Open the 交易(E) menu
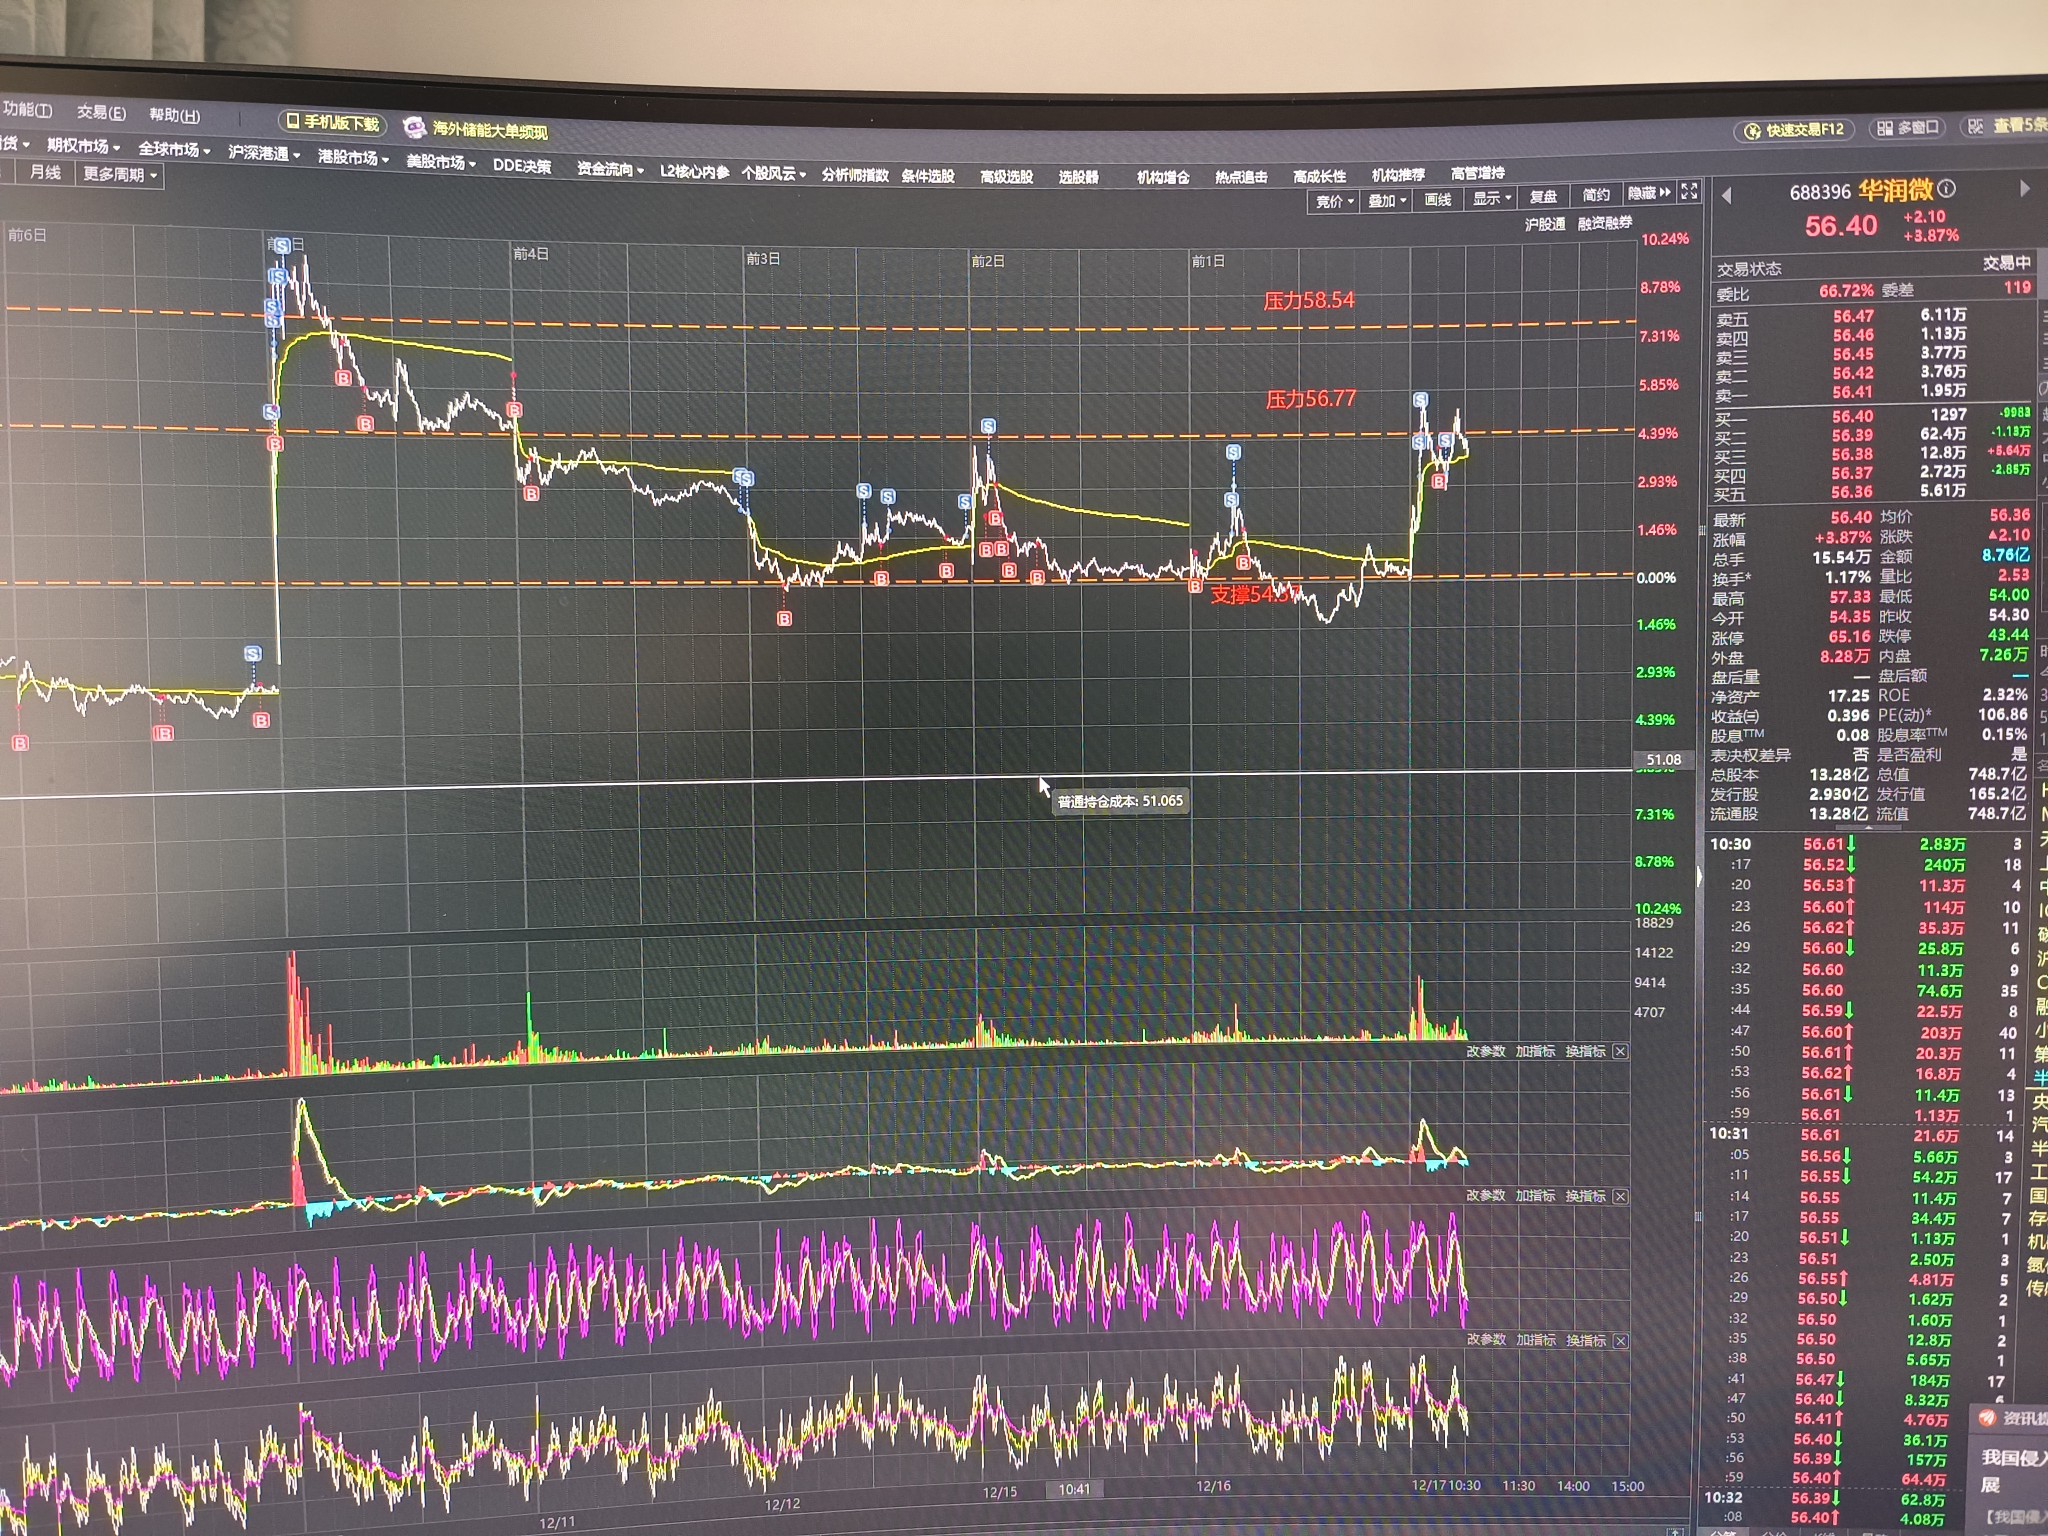 click(x=101, y=113)
